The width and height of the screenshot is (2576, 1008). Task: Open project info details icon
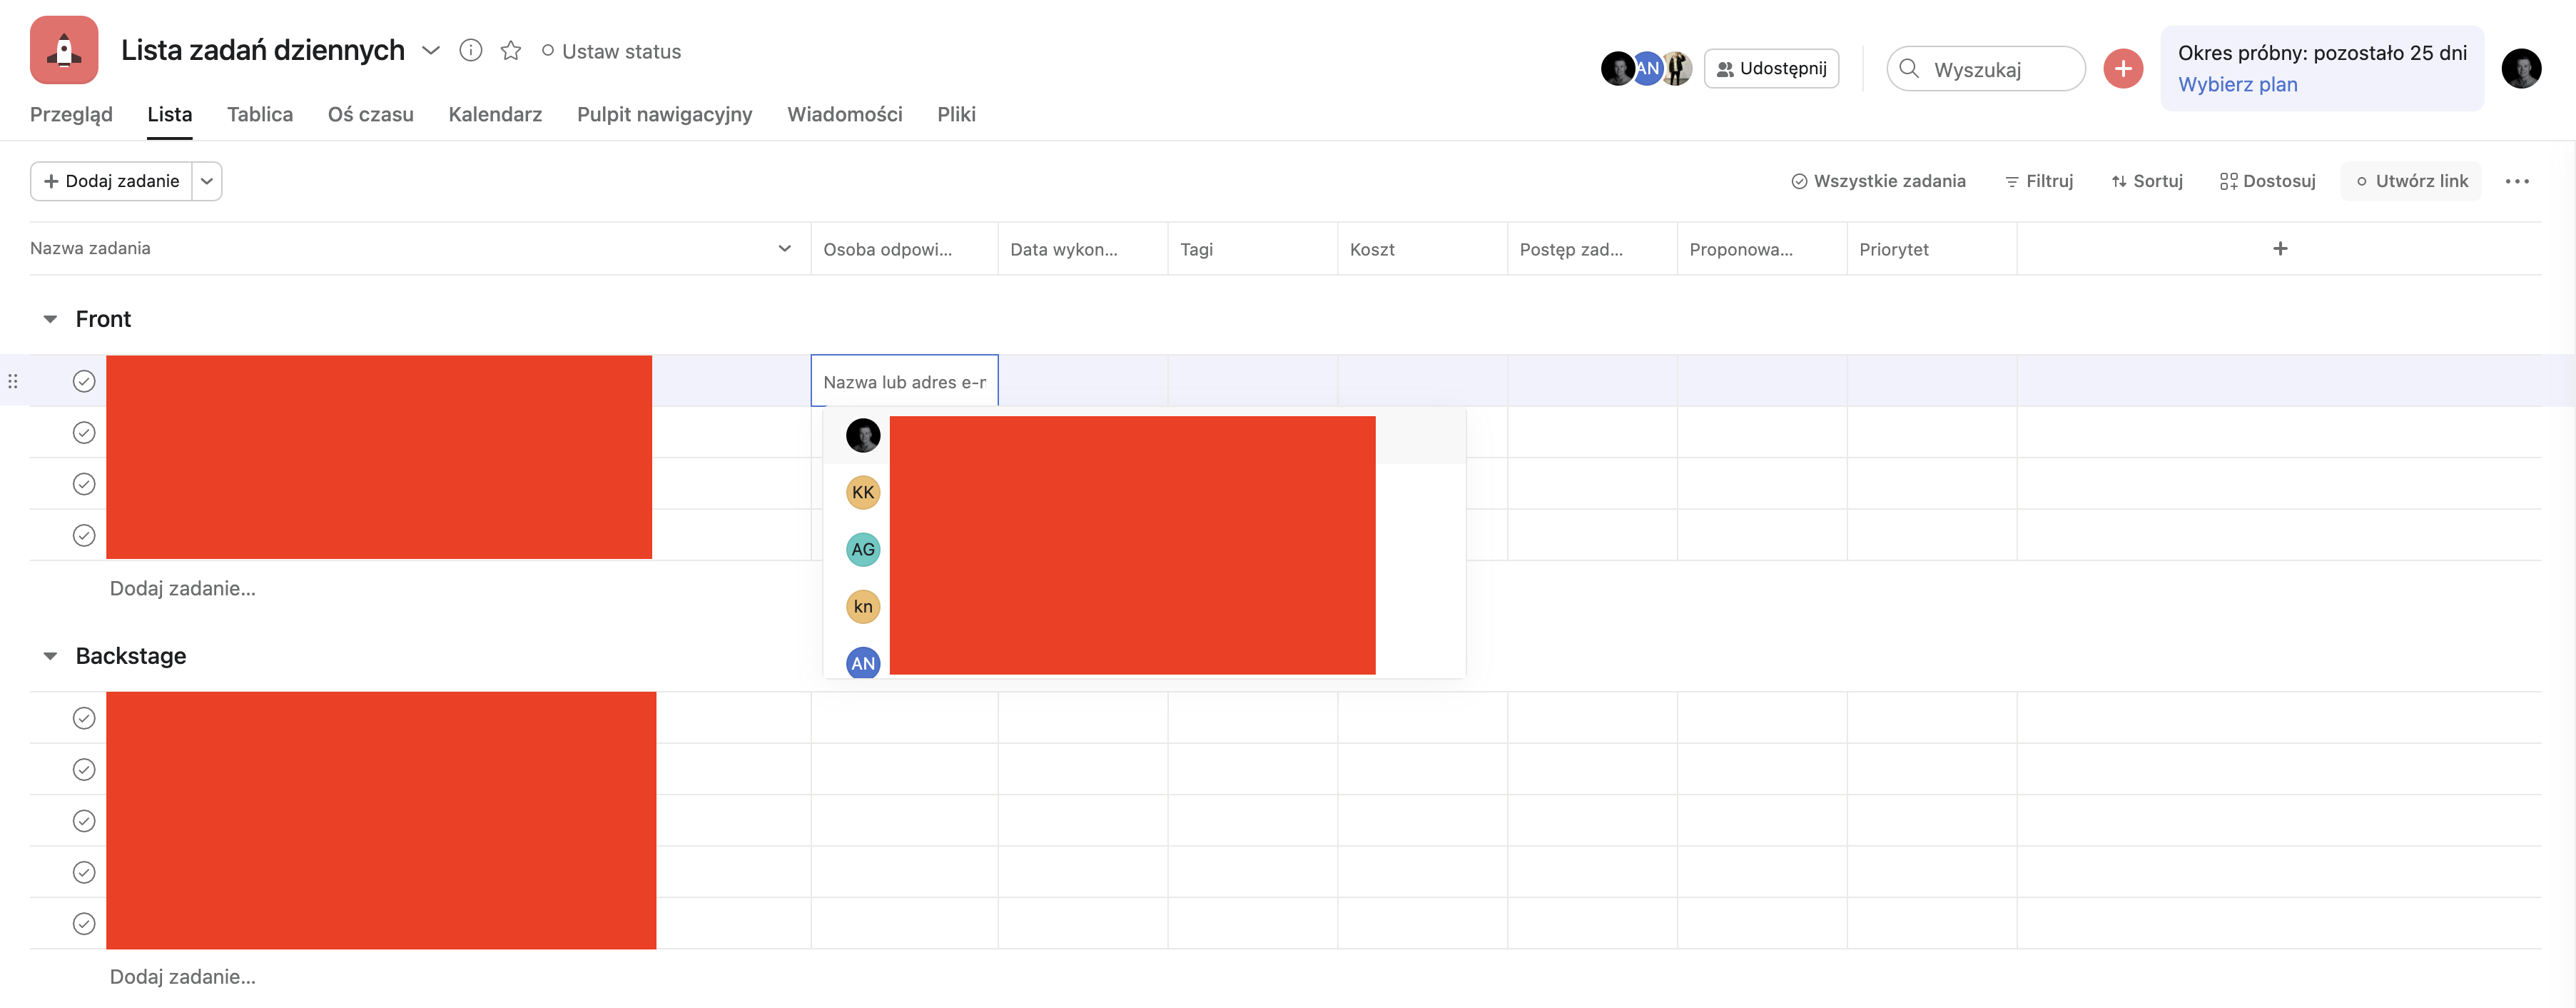coord(470,50)
